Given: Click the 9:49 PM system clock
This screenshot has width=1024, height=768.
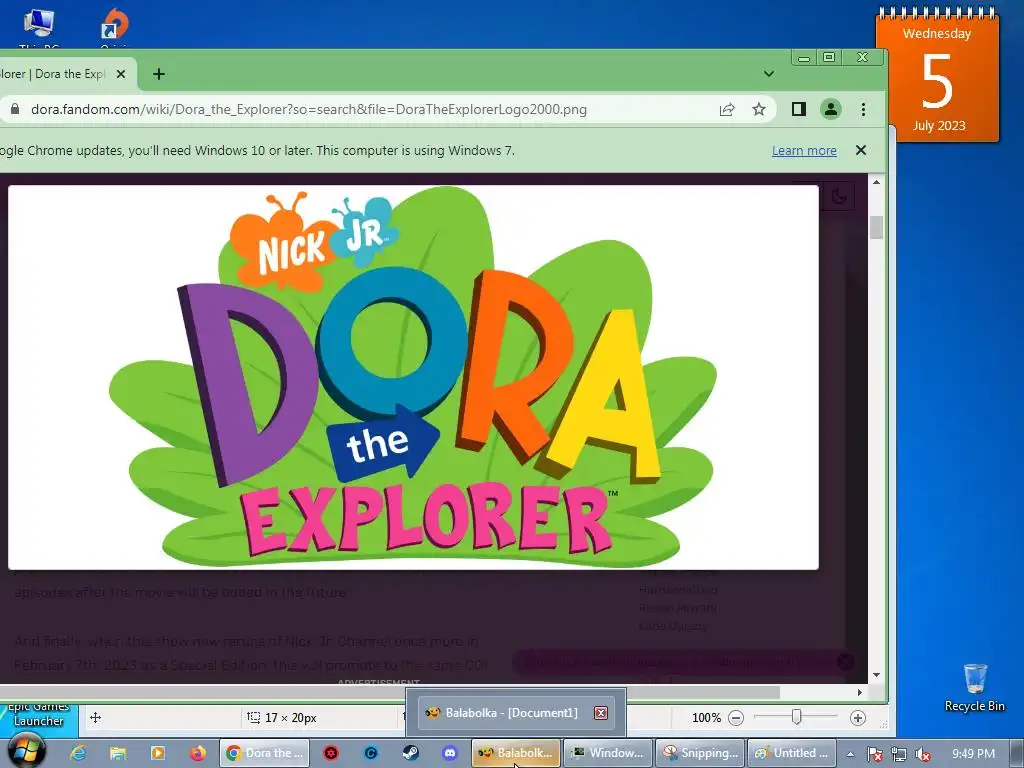Looking at the screenshot, I should [973, 754].
